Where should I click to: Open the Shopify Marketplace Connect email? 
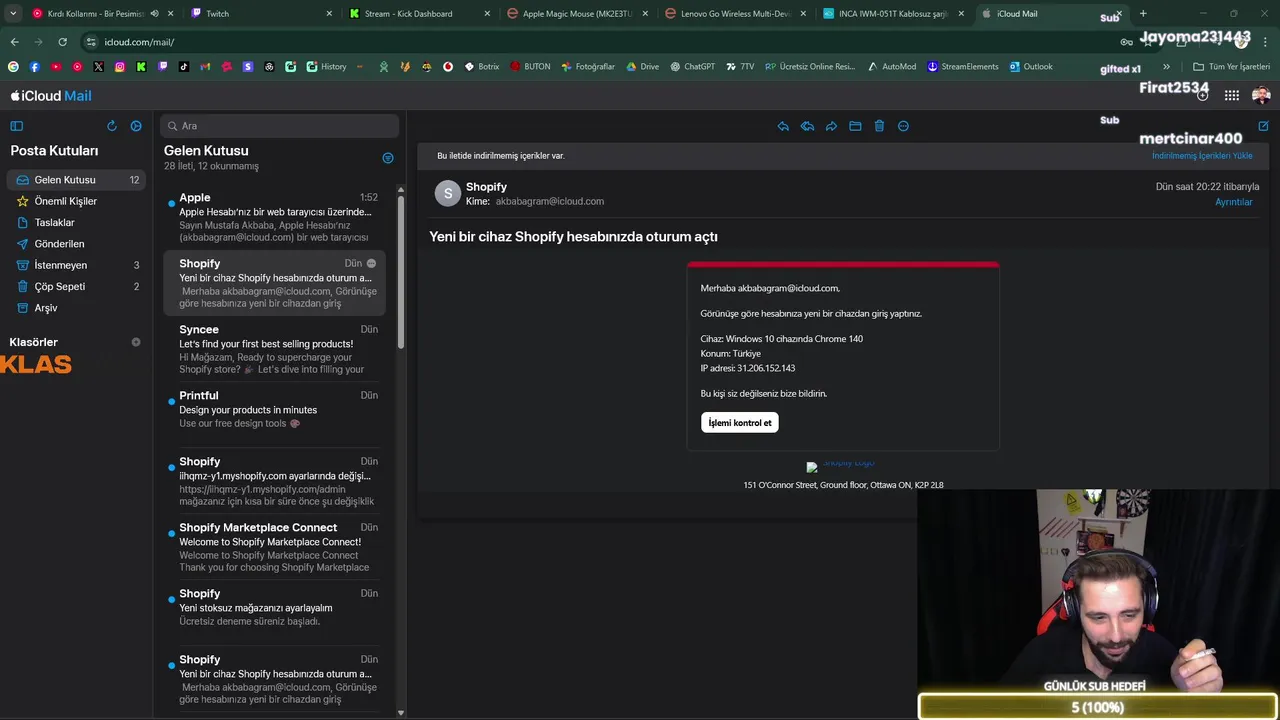point(274,547)
